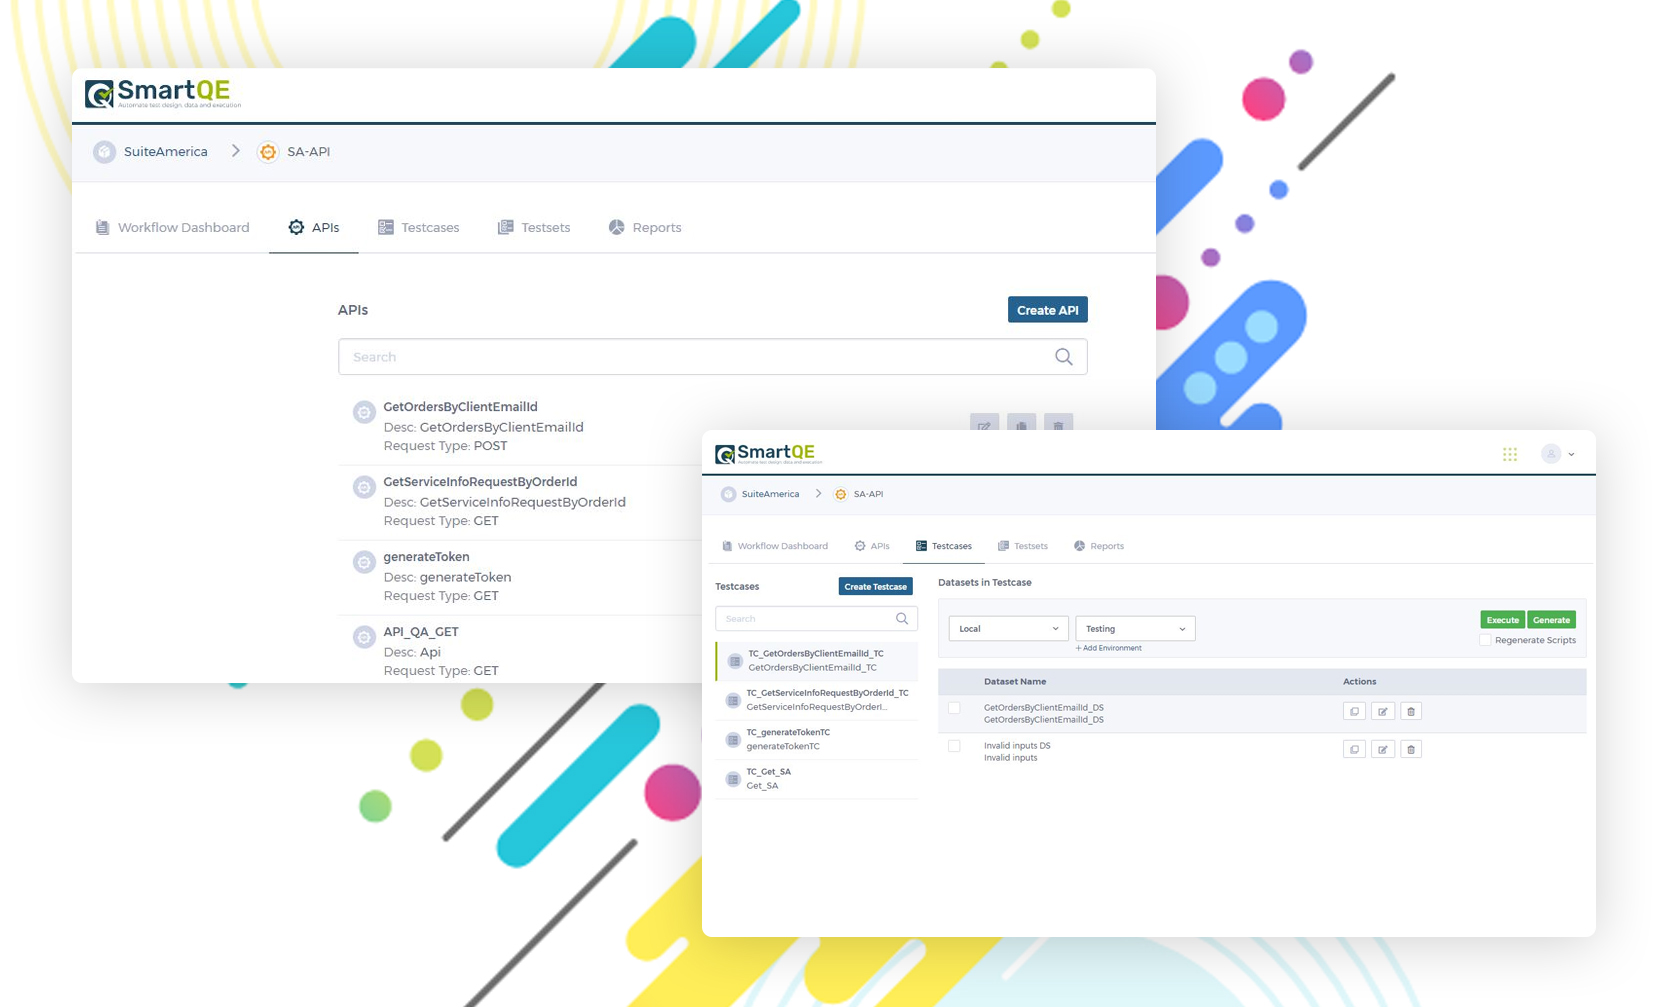Select the APIs tab in APIs window

314,228
